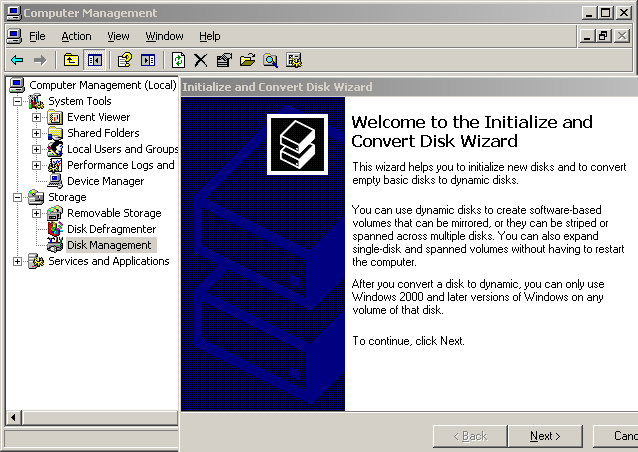The width and height of the screenshot is (638, 452).
Task: Expand the Event Viewer node
Action: click(37, 118)
